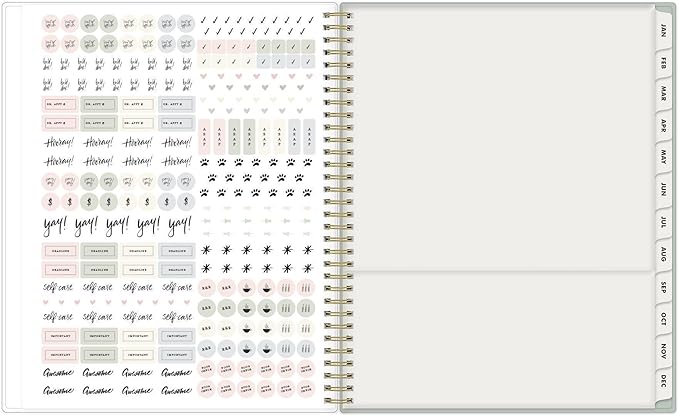The height and width of the screenshot is (416, 679).
Task: Open the FEB month tab
Action: [663, 63]
